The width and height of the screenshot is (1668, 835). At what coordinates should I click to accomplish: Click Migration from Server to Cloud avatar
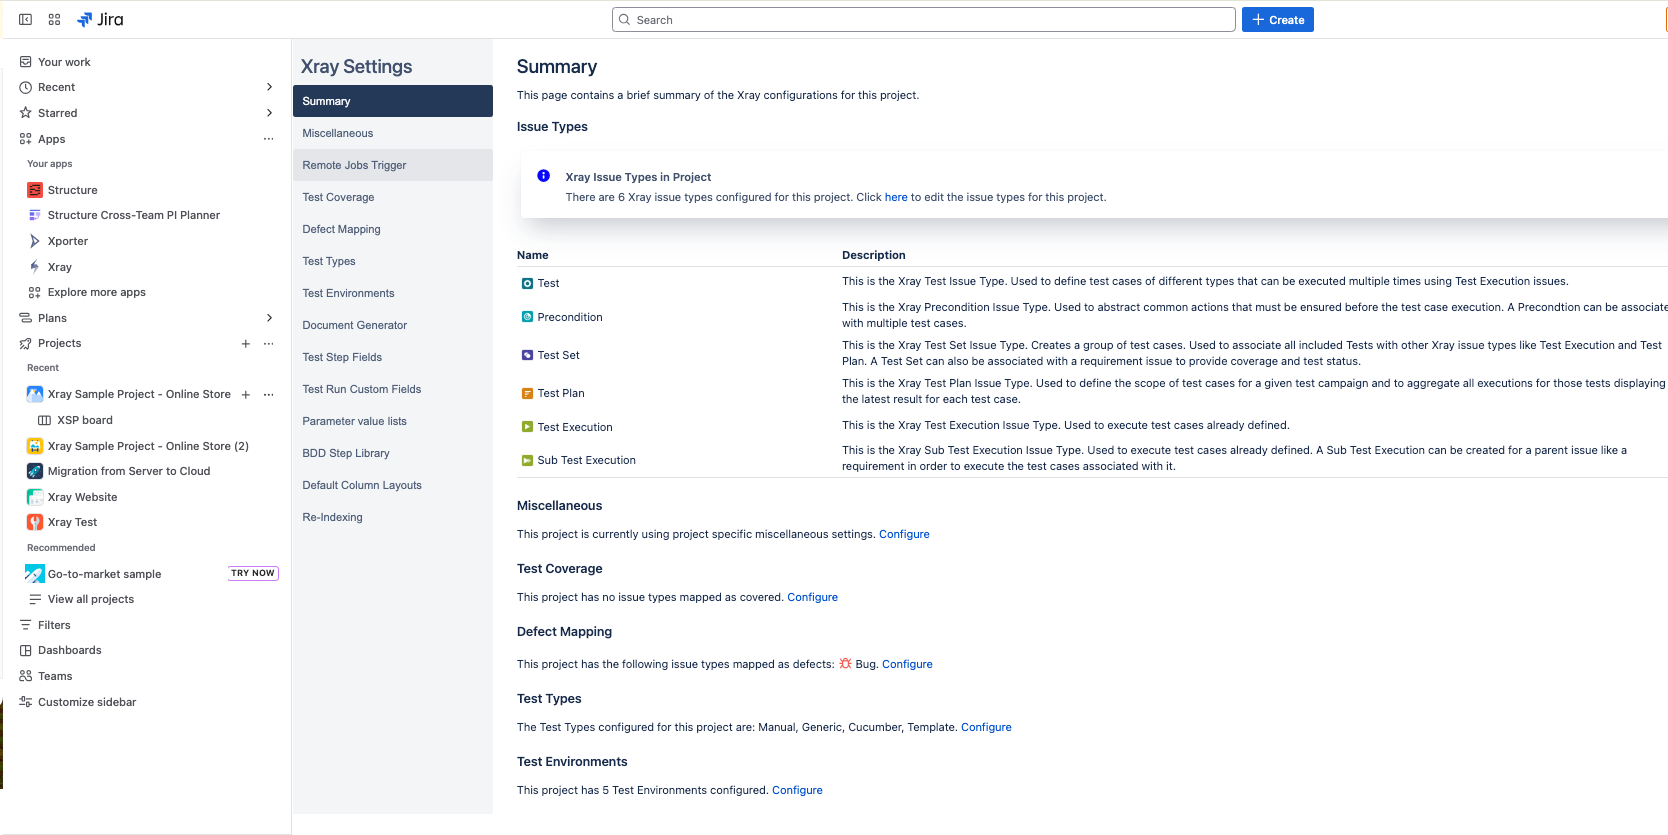[35, 471]
